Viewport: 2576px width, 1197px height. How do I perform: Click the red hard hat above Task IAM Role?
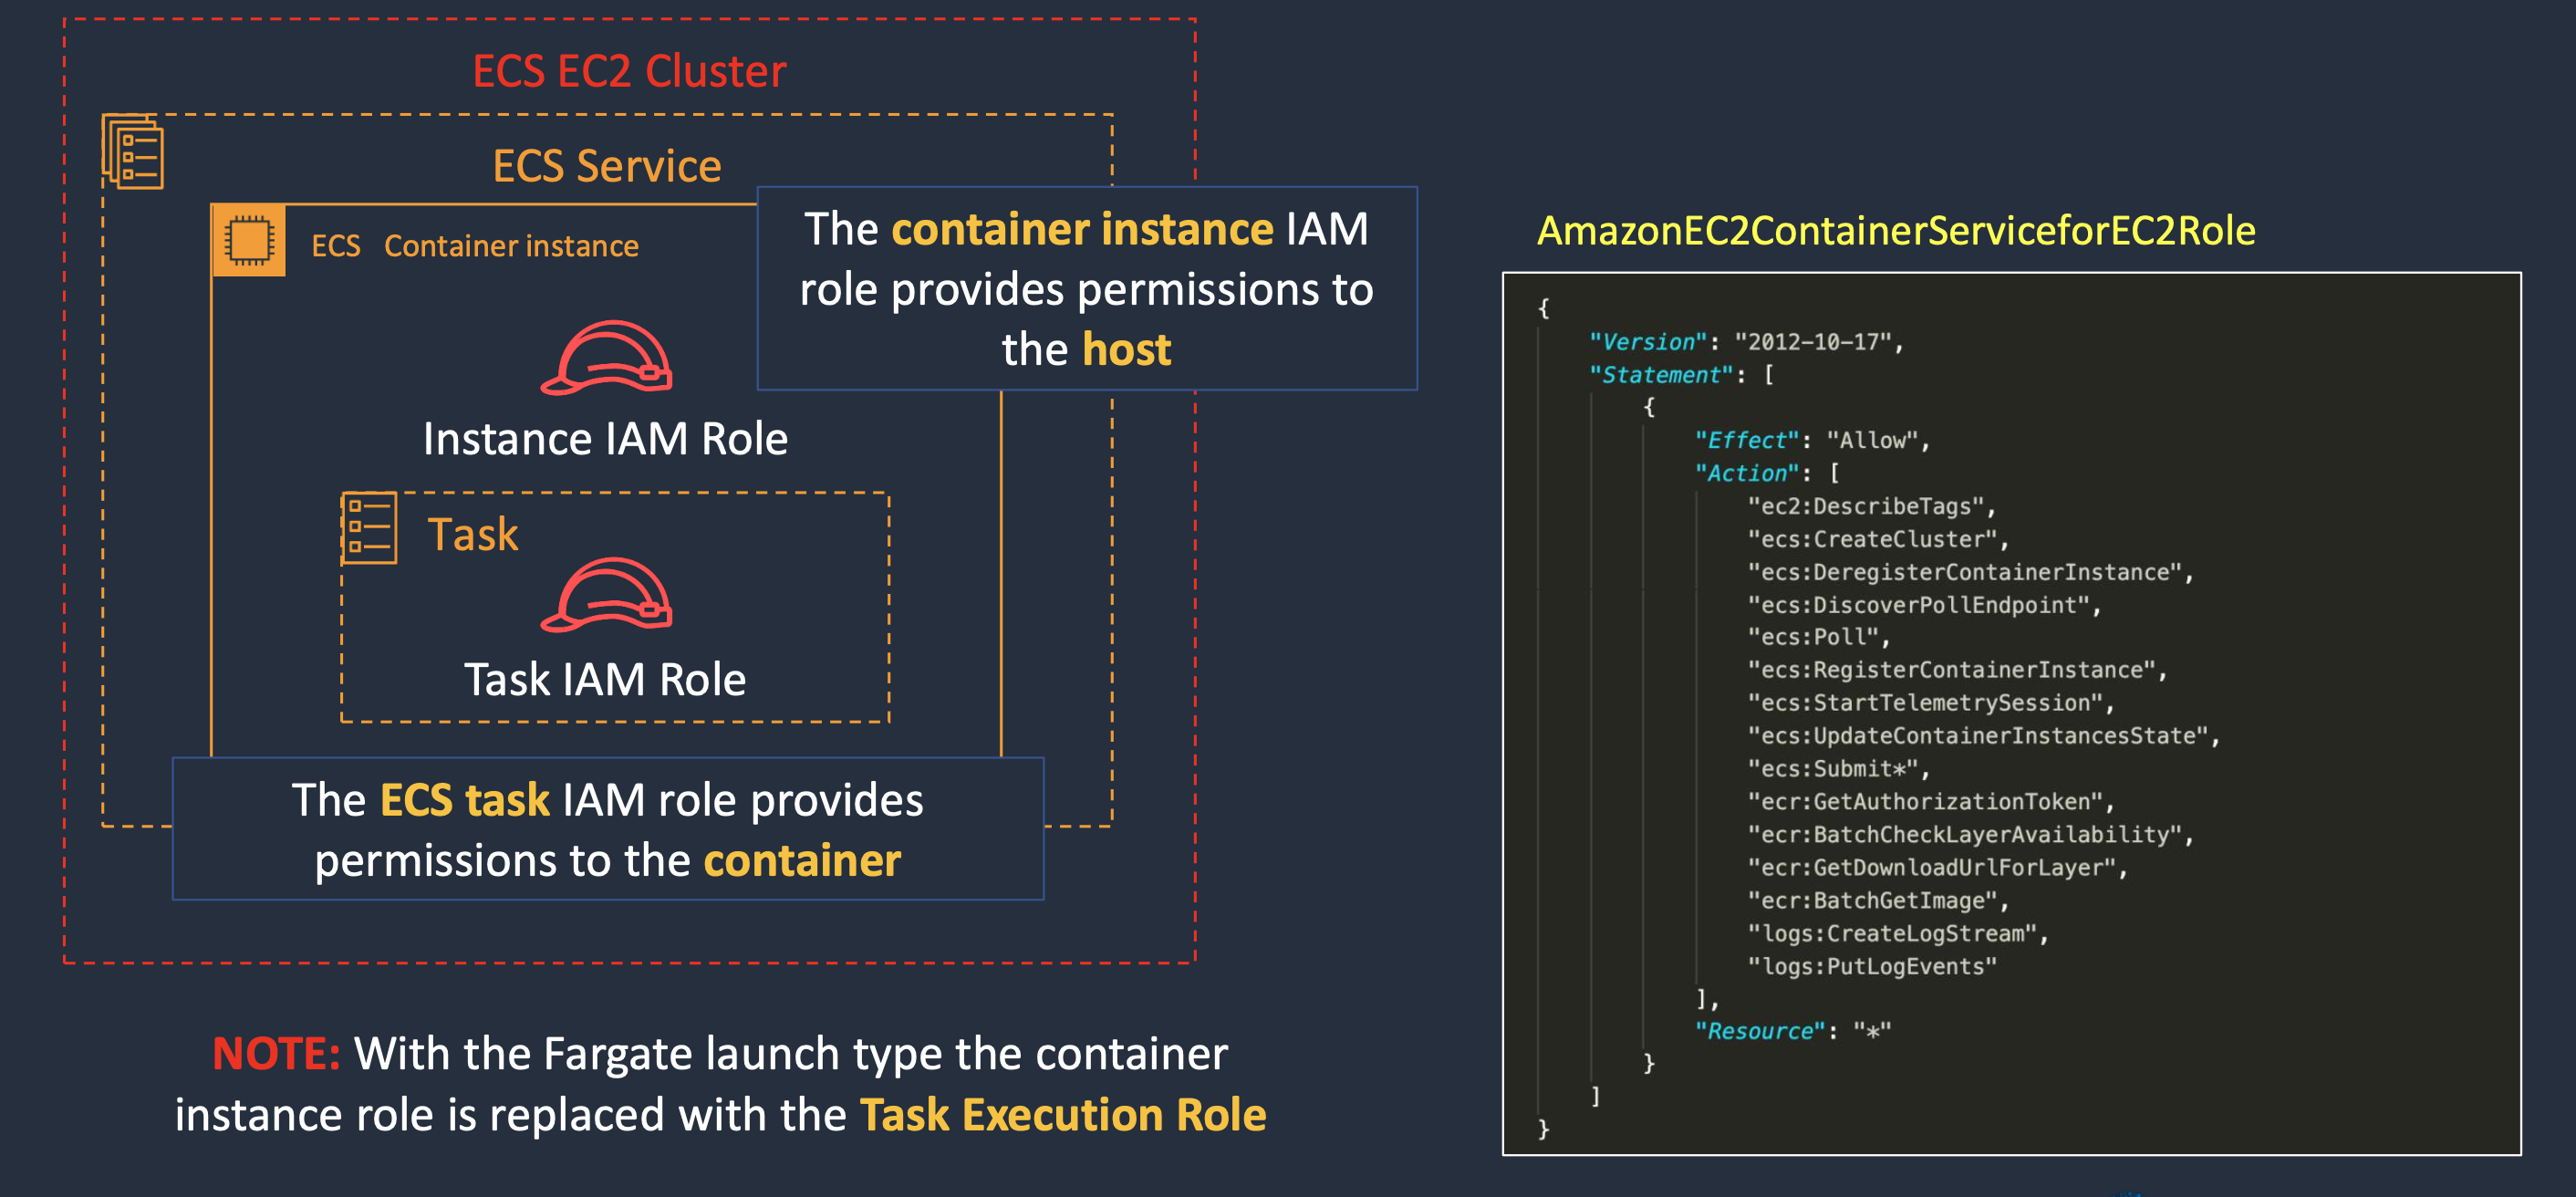pyautogui.click(x=607, y=595)
